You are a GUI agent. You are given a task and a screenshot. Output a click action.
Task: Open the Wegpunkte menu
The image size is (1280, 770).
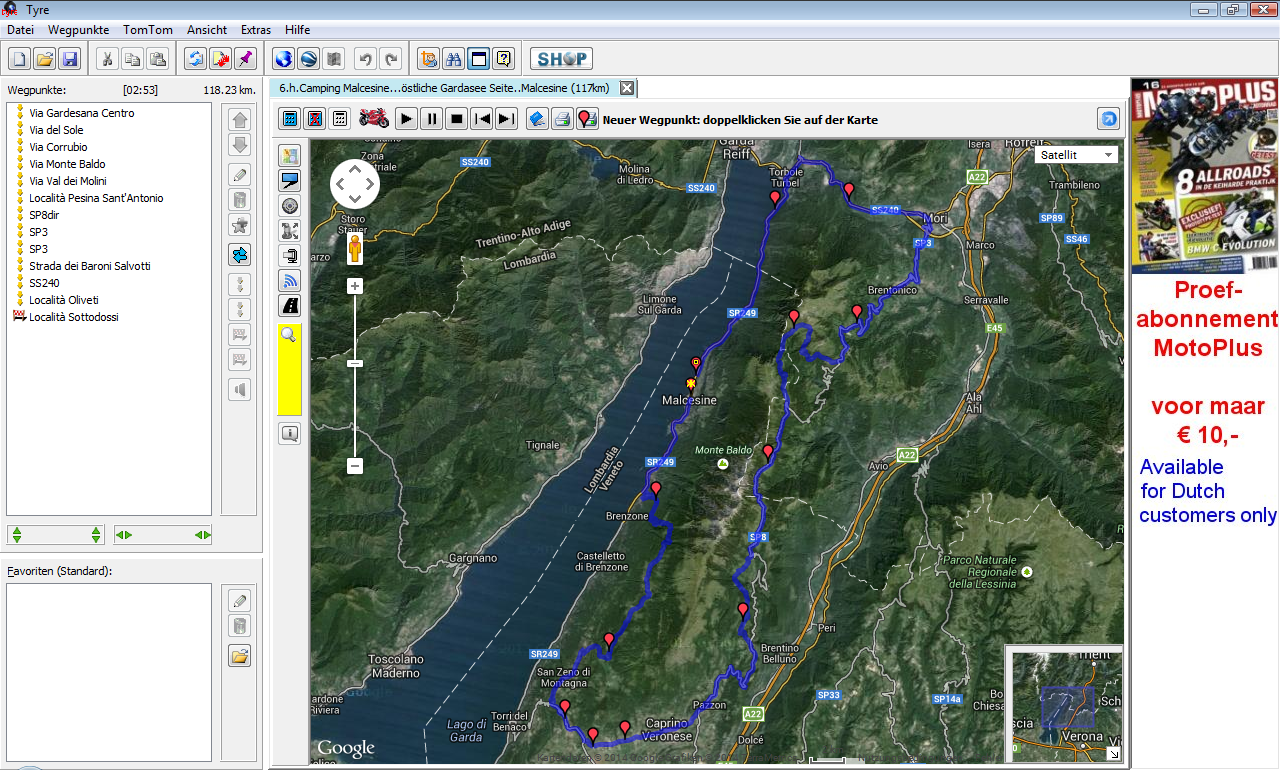(78, 30)
